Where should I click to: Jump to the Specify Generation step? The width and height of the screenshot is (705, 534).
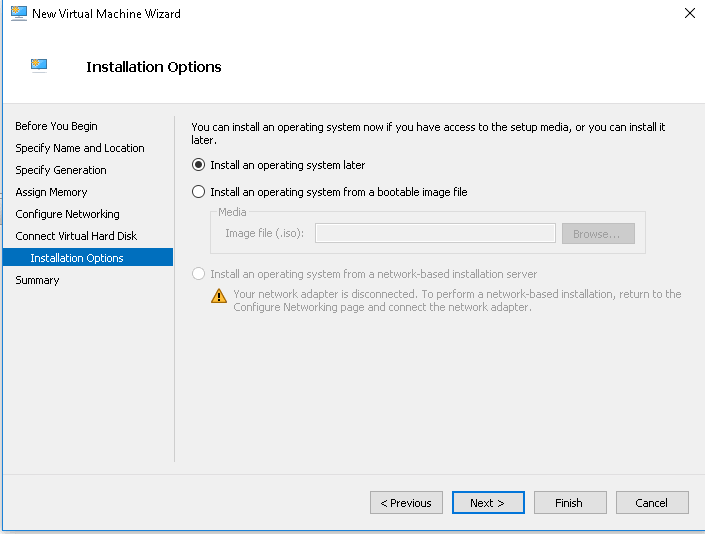[x=61, y=170]
